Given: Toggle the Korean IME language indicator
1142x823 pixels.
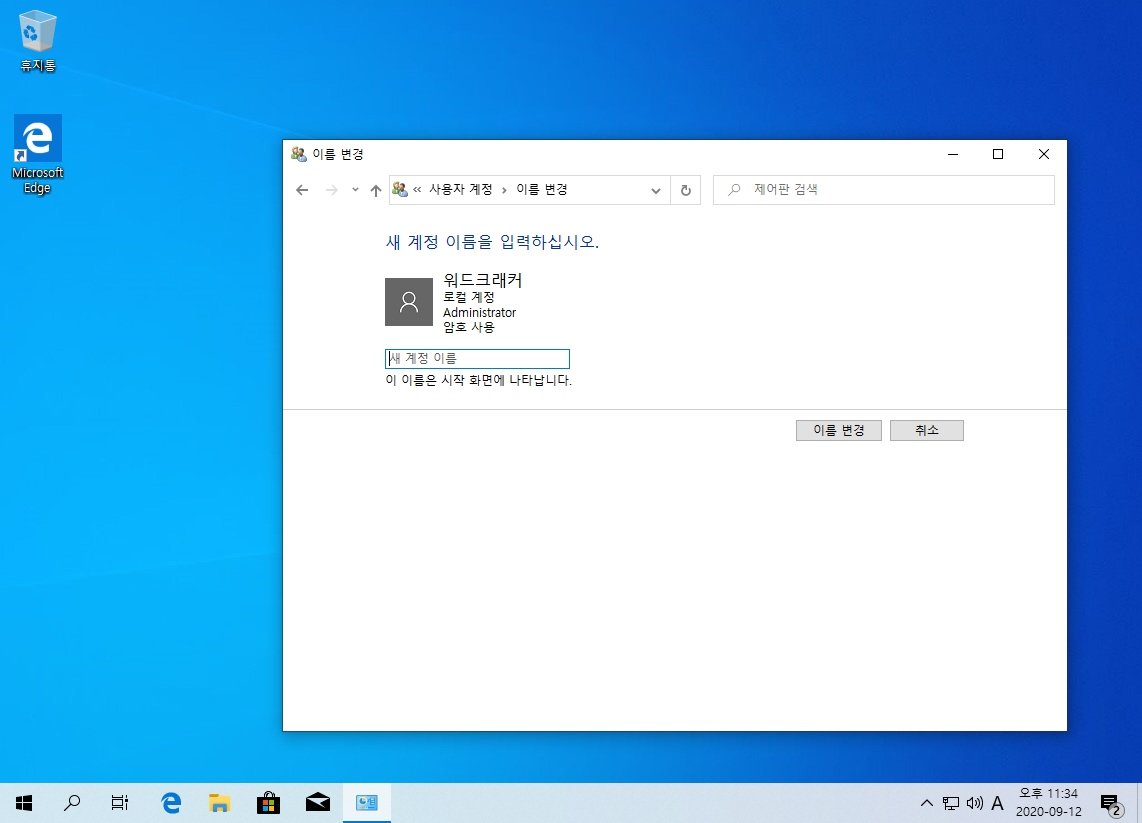Looking at the screenshot, I should click(x=997, y=803).
